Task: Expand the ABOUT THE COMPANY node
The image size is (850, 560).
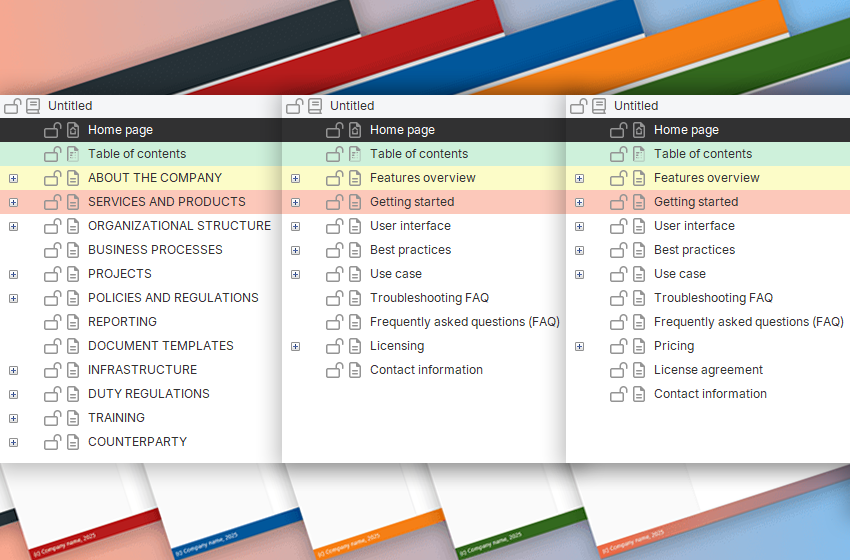Action: pyautogui.click(x=14, y=178)
